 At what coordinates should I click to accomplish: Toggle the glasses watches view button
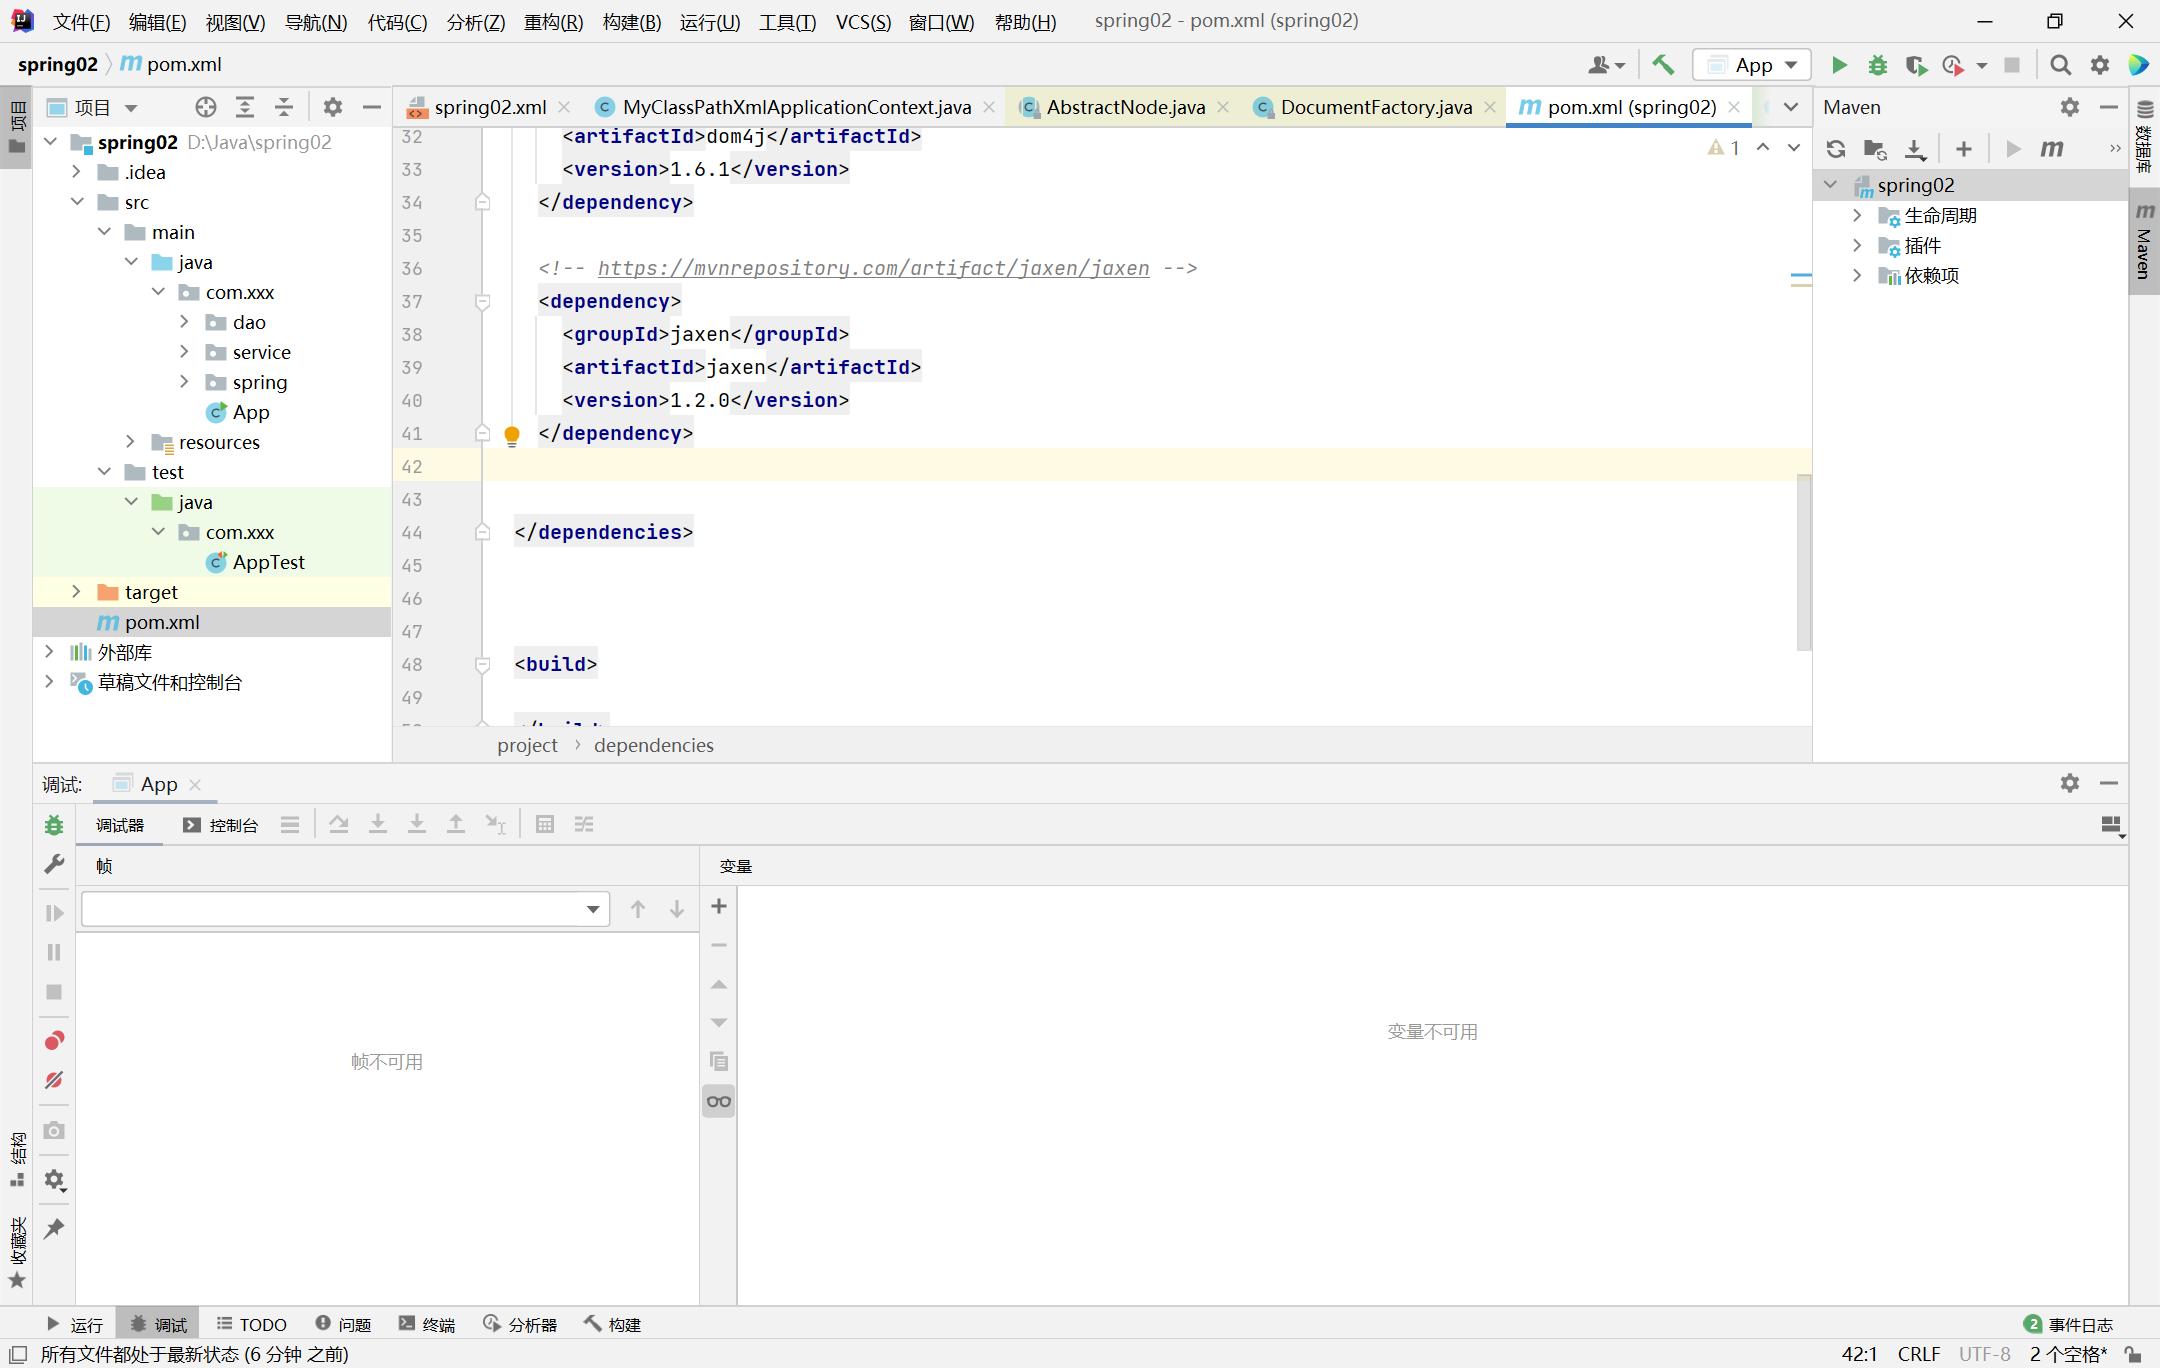coord(718,1102)
